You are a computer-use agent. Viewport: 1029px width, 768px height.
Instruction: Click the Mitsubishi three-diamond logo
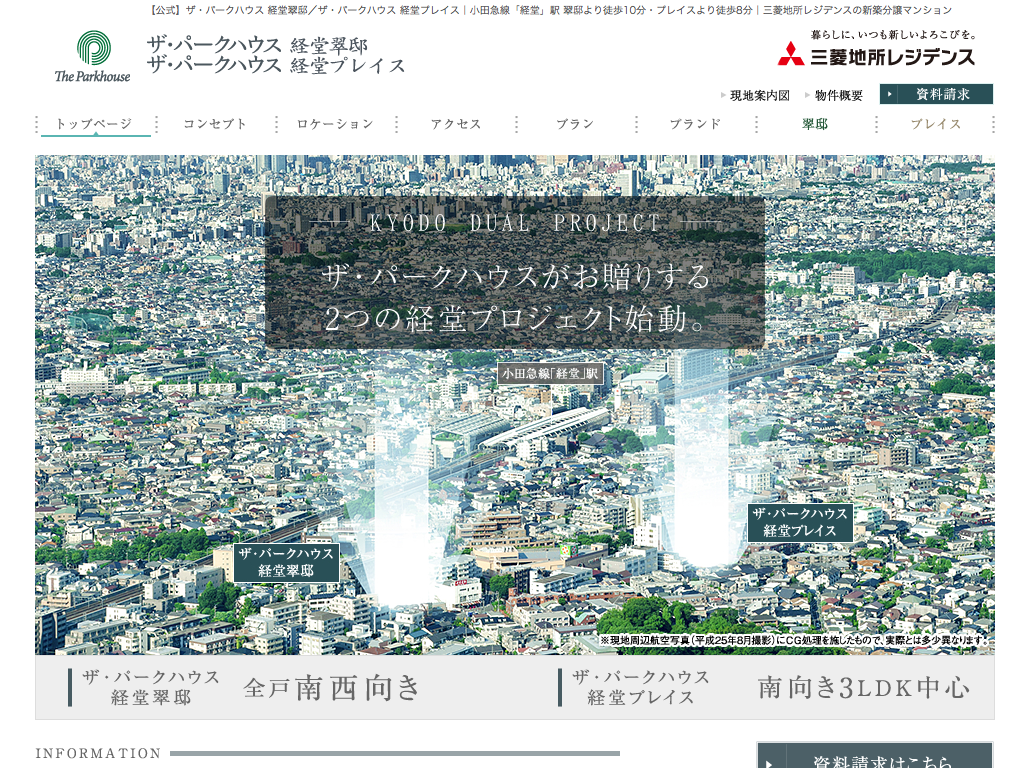pyautogui.click(x=791, y=54)
